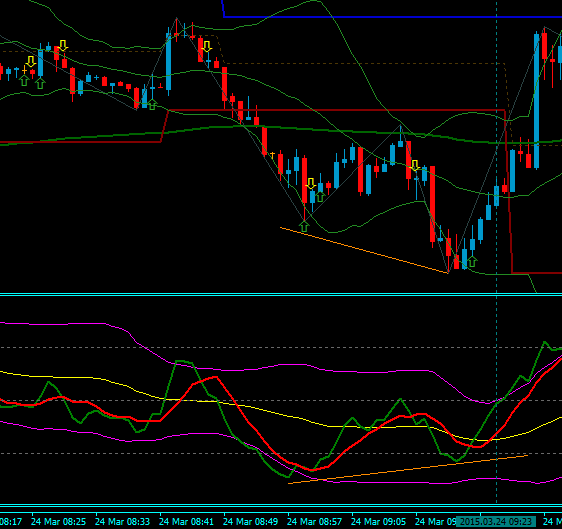Click the yellow down arrow near the 08:57 swing low

(310, 184)
